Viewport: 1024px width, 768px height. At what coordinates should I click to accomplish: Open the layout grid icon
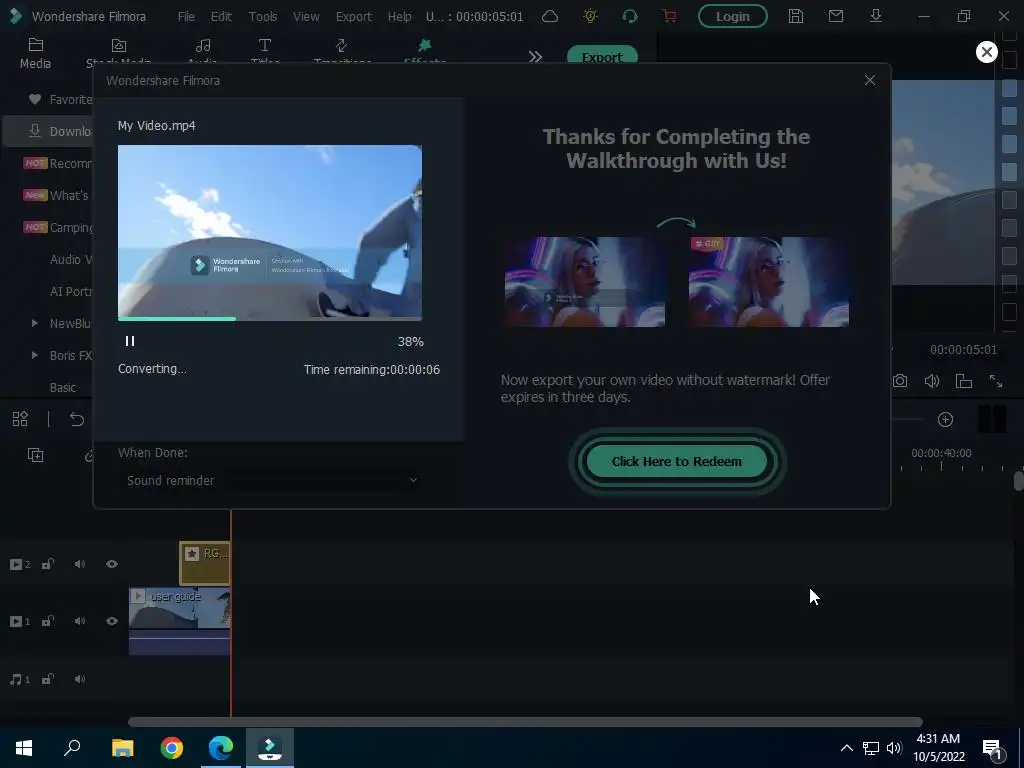[x=20, y=419]
